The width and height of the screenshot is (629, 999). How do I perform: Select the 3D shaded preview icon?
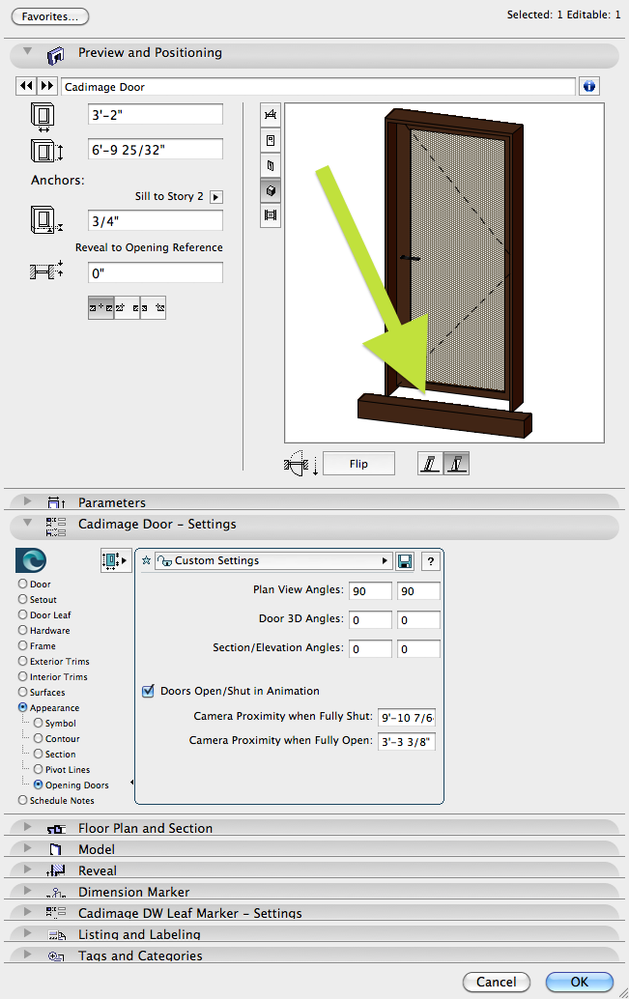click(x=270, y=190)
